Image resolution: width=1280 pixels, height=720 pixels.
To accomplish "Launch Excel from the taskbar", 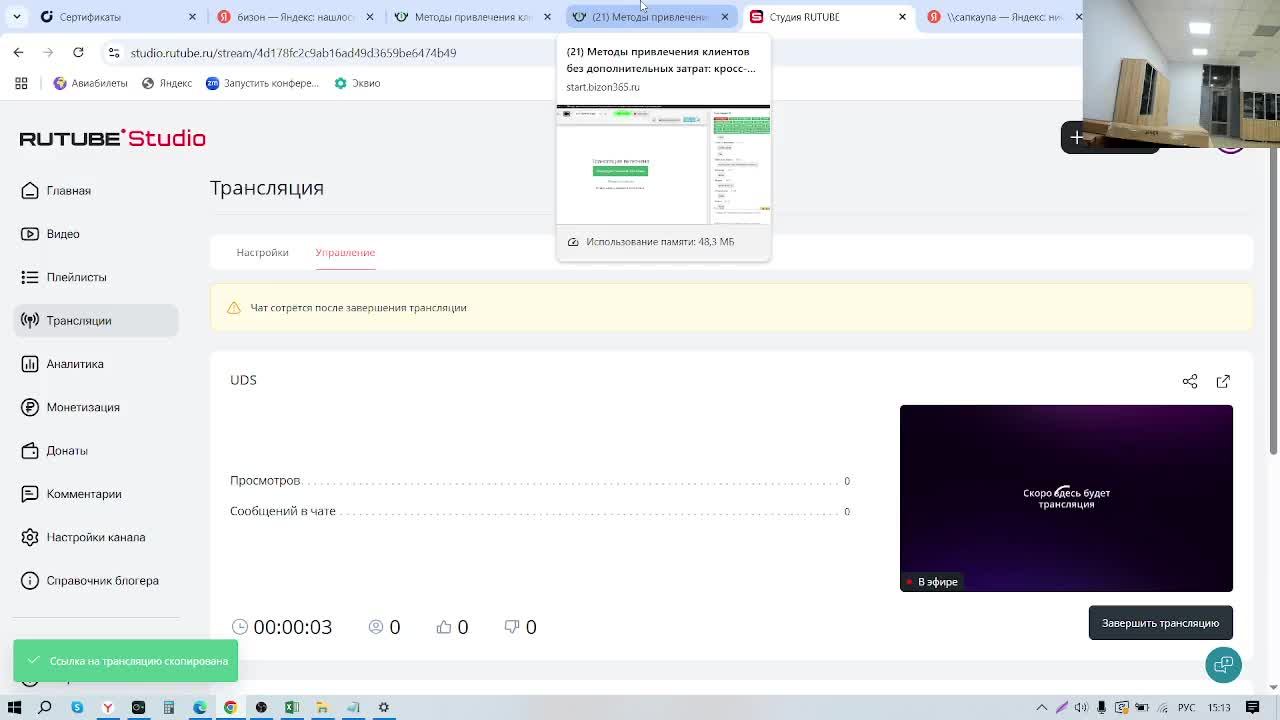I will click(x=291, y=707).
